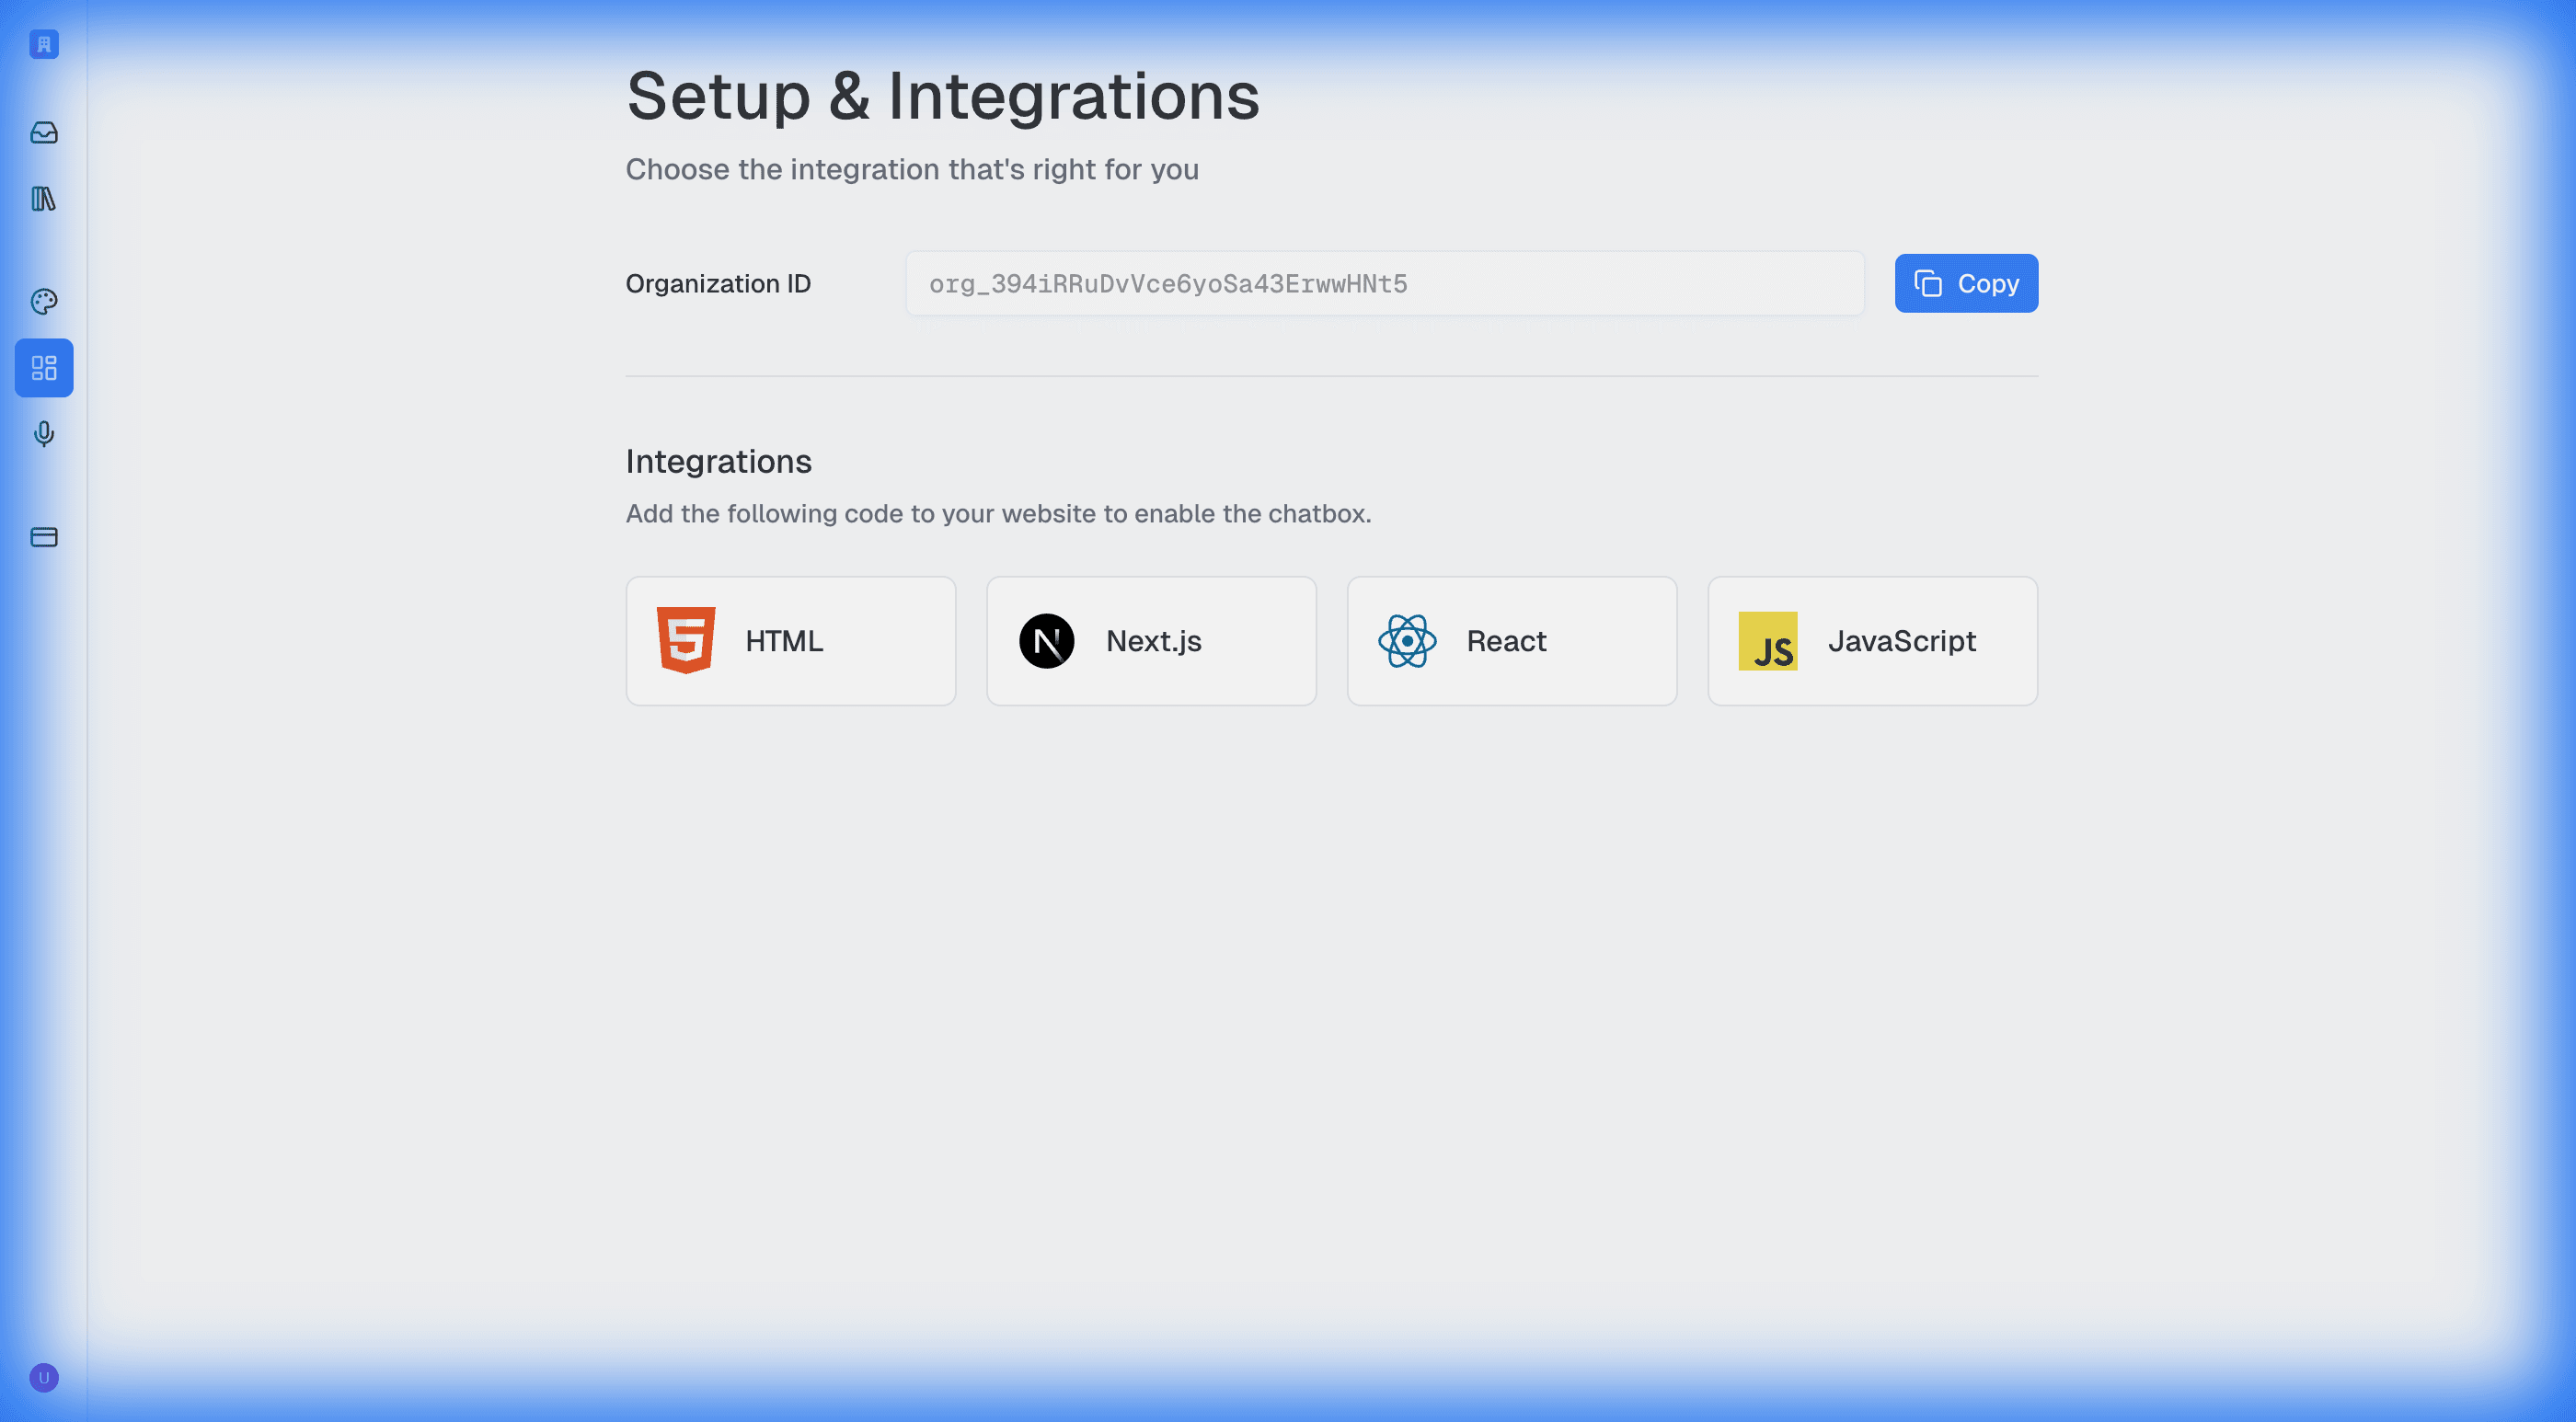This screenshot has height=1422, width=2576.
Task: Click the HTML5 shield logo
Action: pos(687,641)
